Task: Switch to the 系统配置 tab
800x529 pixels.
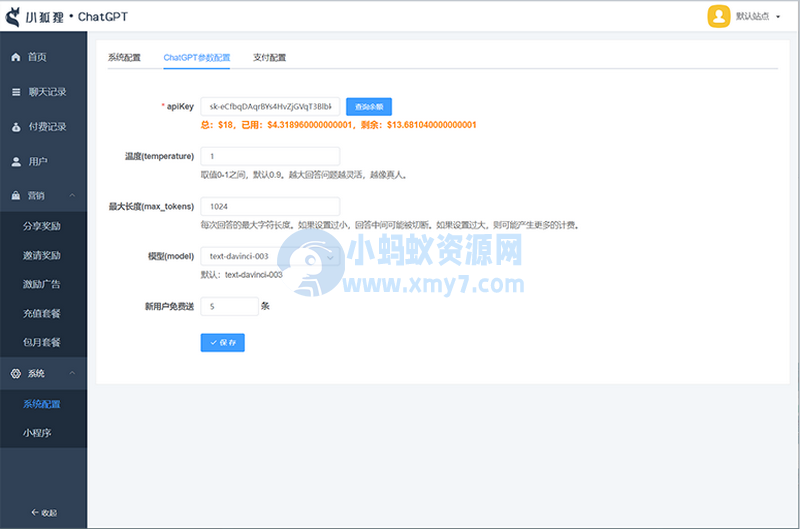Action: (124, 58)
